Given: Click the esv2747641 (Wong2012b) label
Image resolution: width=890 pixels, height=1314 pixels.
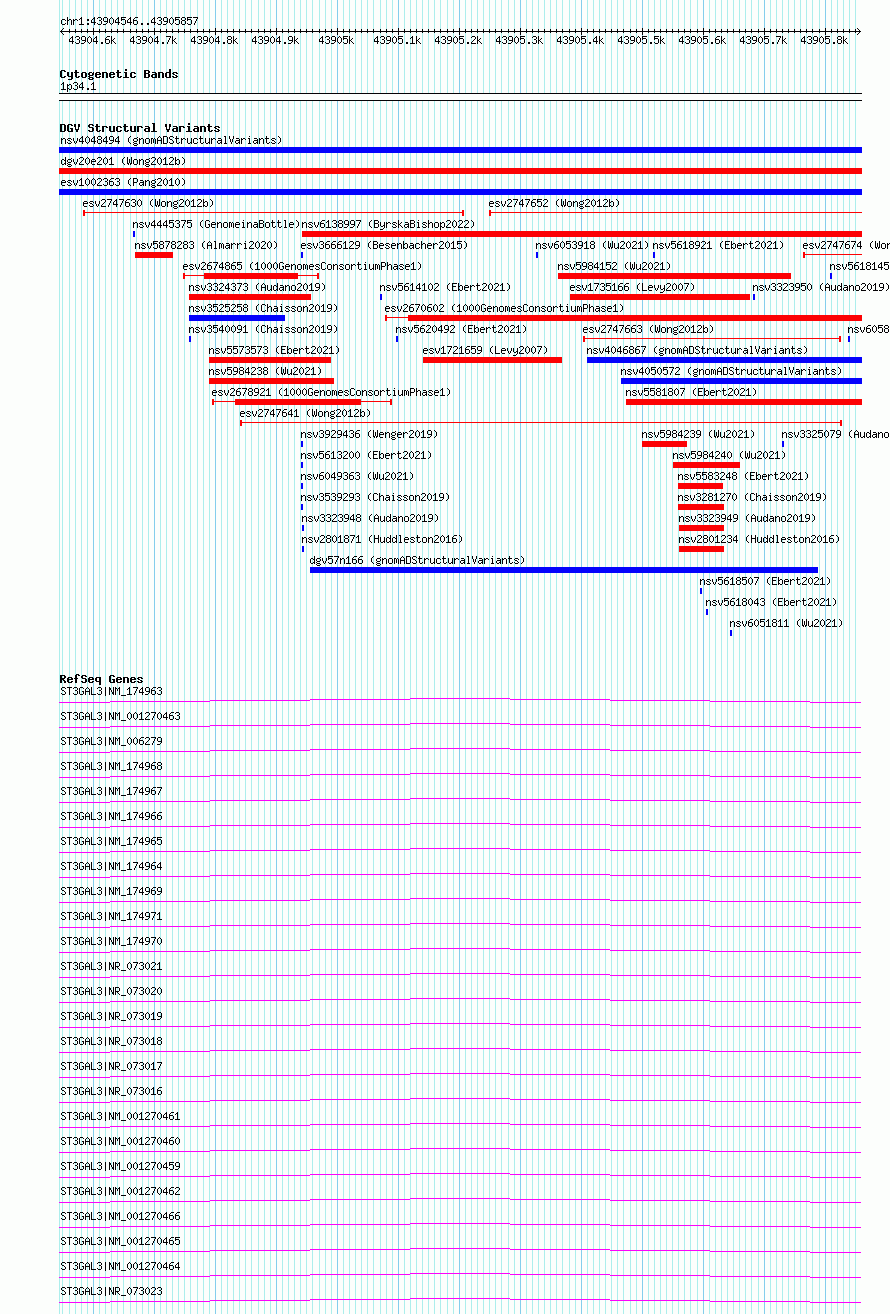Looking at the screenshot, I should click(305, 413).
